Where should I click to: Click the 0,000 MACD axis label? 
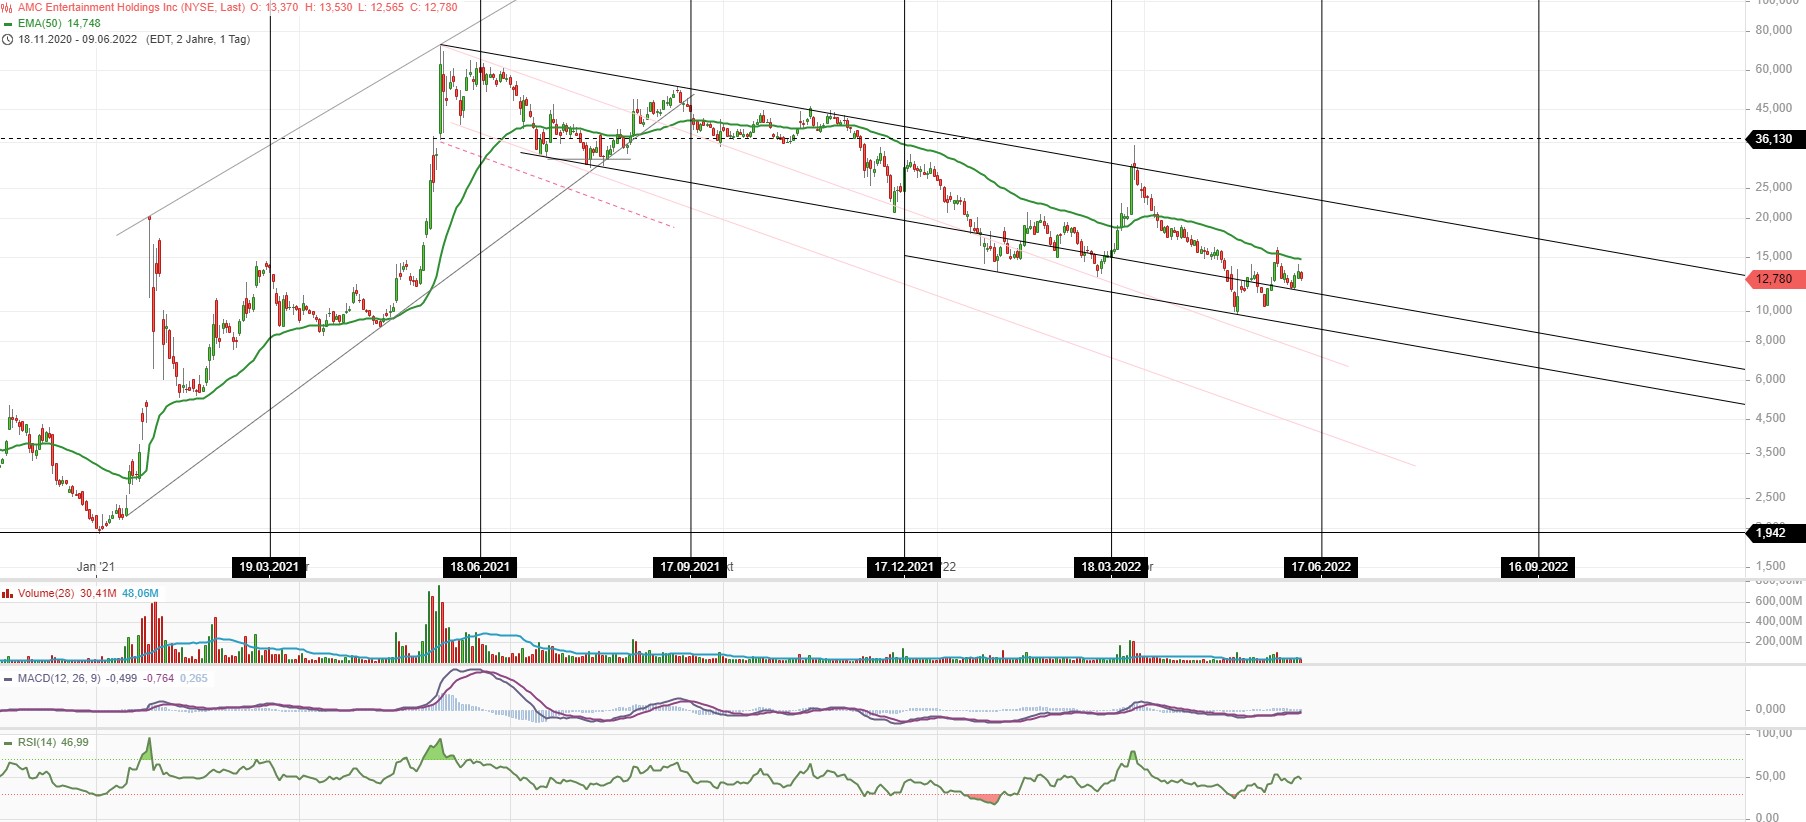click(x=1771, y=709)
